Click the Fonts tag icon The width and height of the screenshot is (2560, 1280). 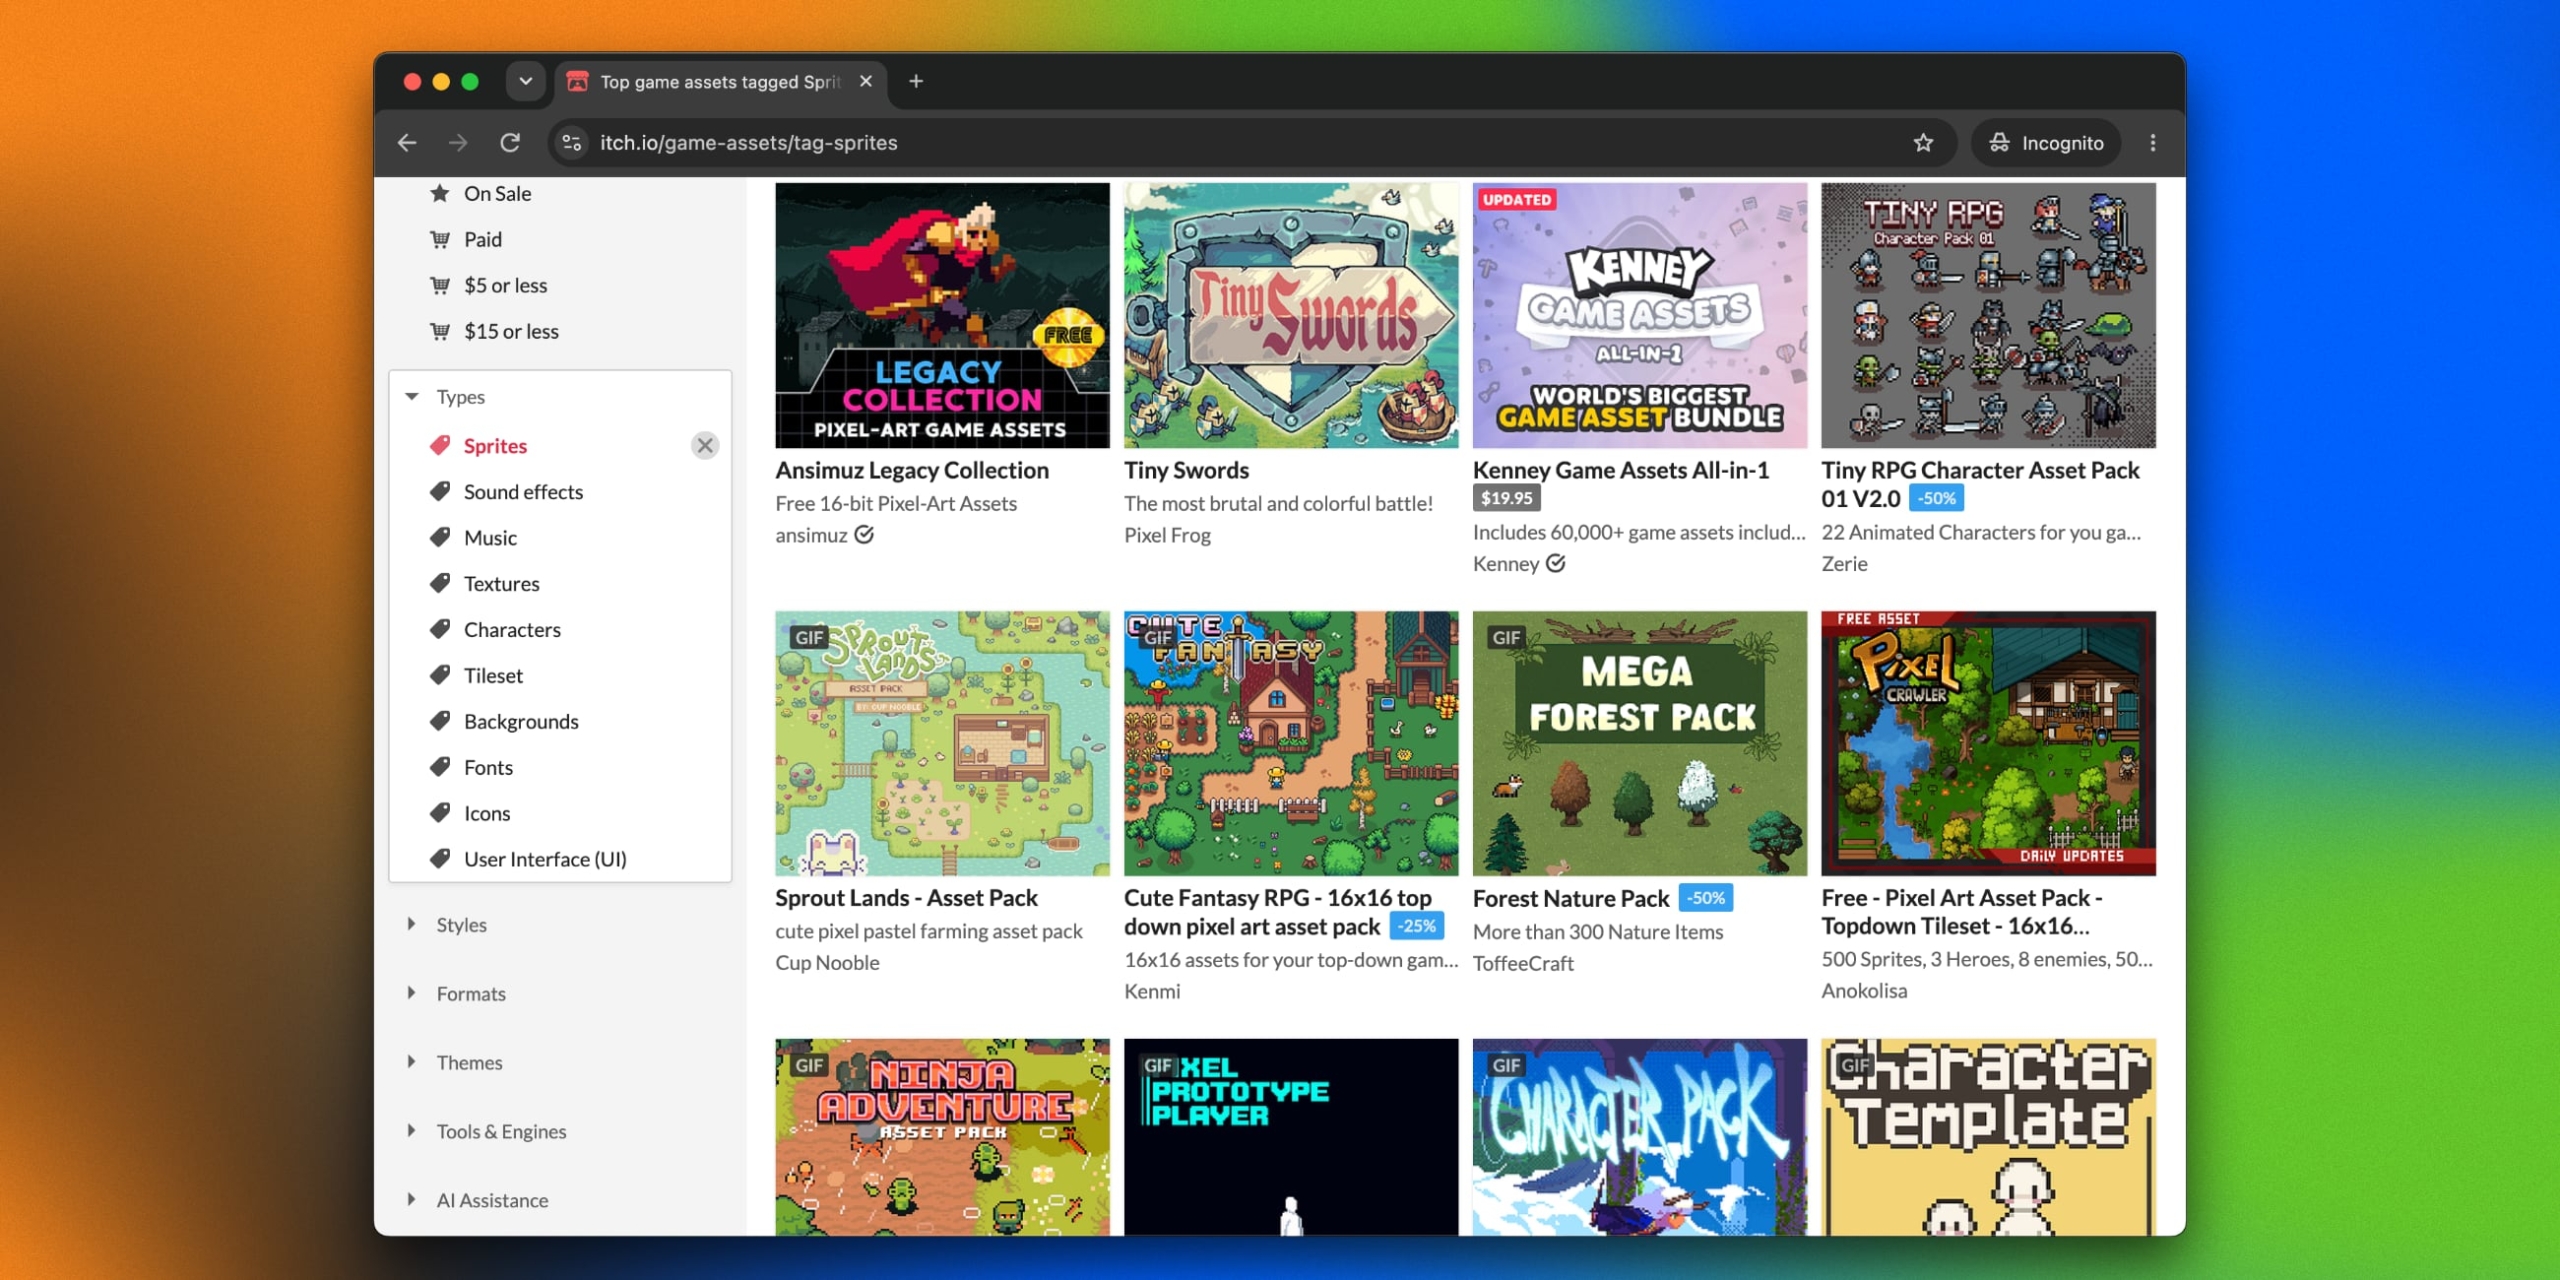pyautogui.click(x=440, y=768)
